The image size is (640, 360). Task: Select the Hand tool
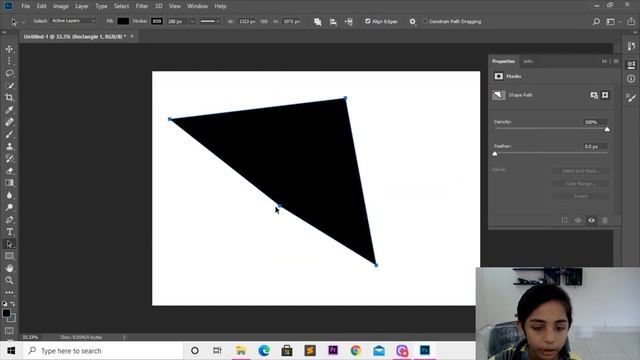point(9,268)
